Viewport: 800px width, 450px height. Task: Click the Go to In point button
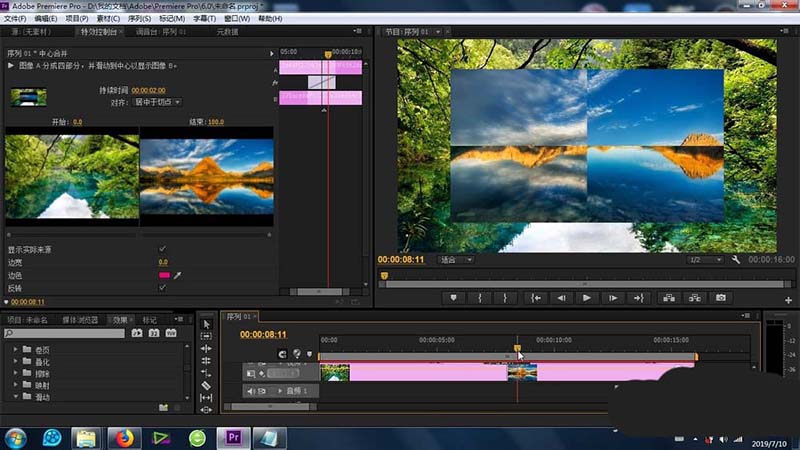click(535, 297)
